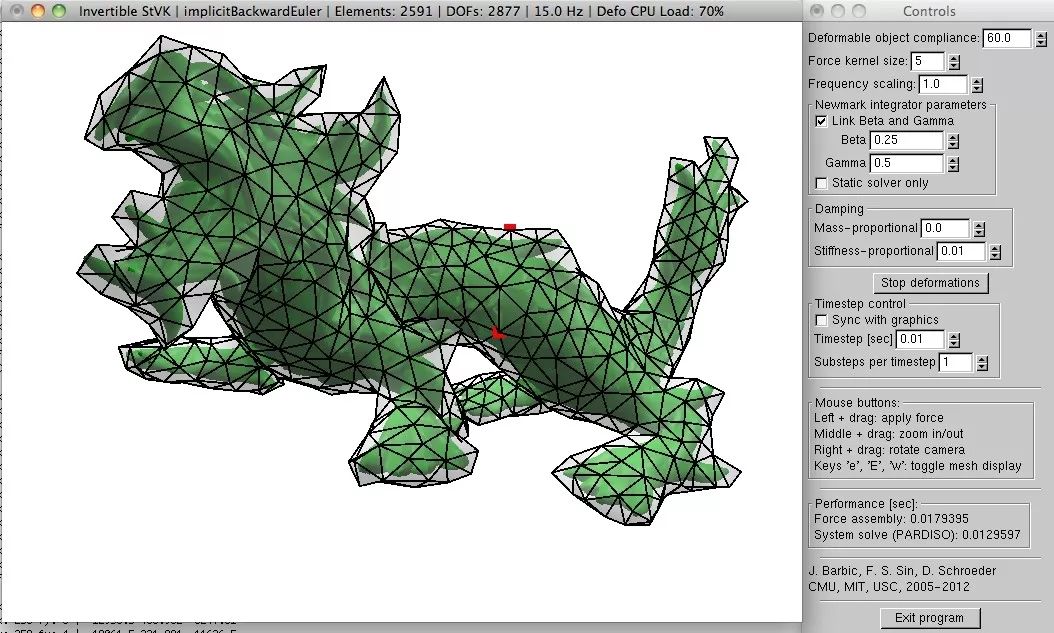Click the 'Middle + drag: zoom in/out' text

(888, 433)
